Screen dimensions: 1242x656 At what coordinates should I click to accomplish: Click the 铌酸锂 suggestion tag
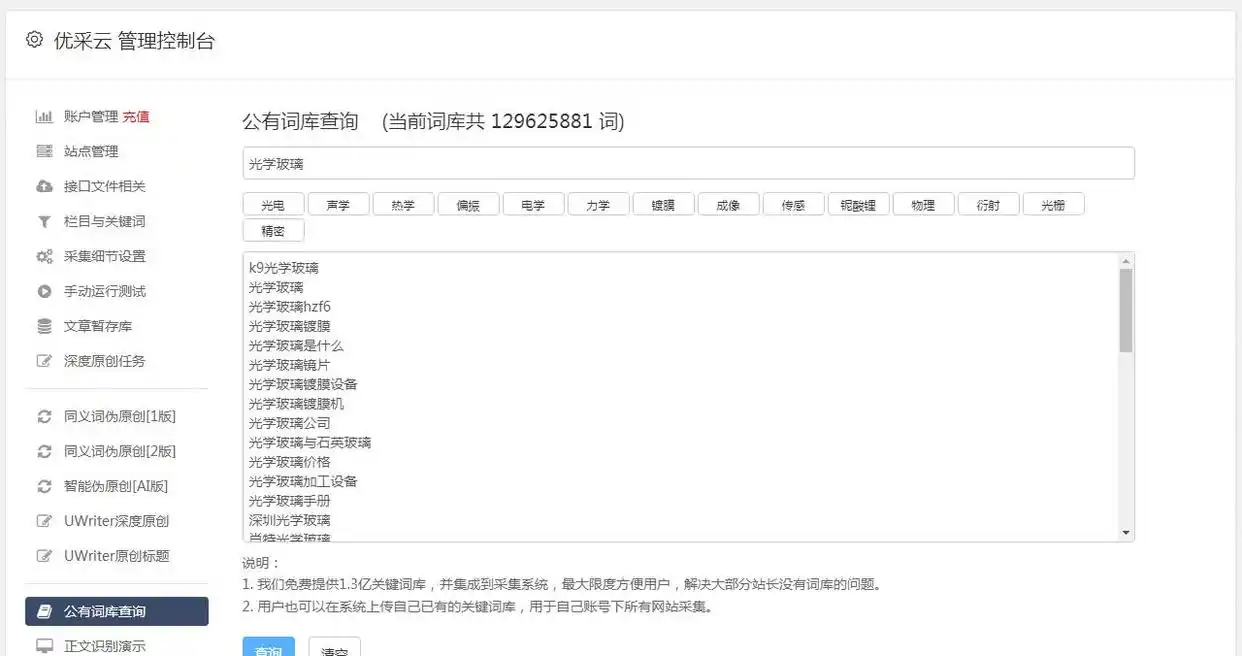[858, 203]
